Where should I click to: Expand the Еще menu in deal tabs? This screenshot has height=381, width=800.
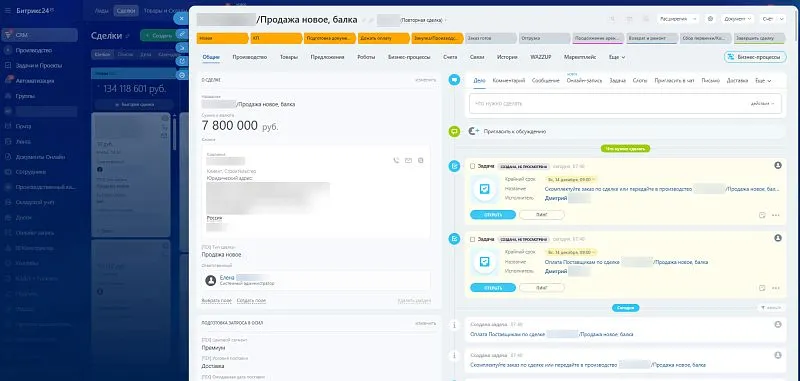pos(617,58)
